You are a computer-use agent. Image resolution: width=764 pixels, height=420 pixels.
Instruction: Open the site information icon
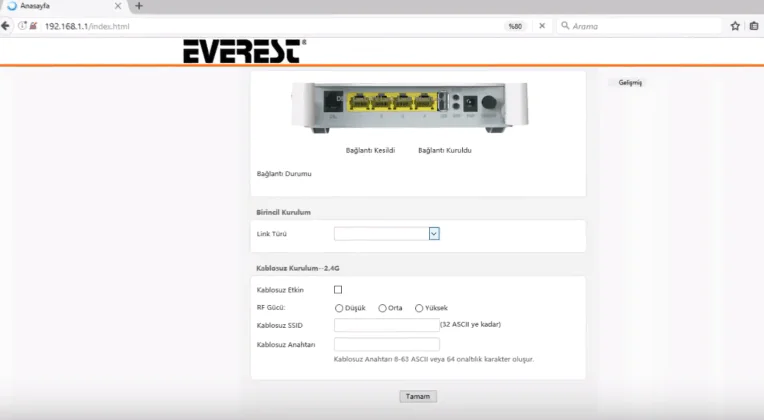point(22,26)
